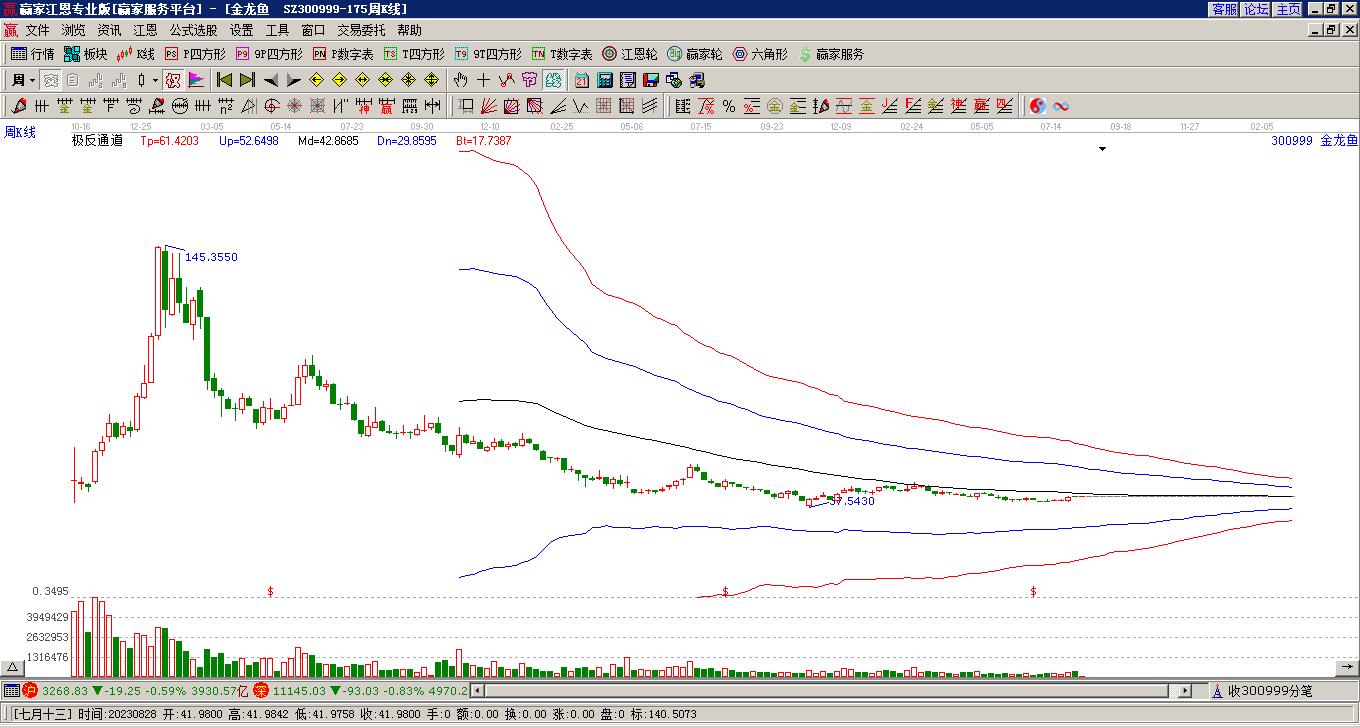The width and height of the screenshot is (1360, 728).
Task: Open the 江恩 menu
Action: pyautogui.click(x=145, y=31)
